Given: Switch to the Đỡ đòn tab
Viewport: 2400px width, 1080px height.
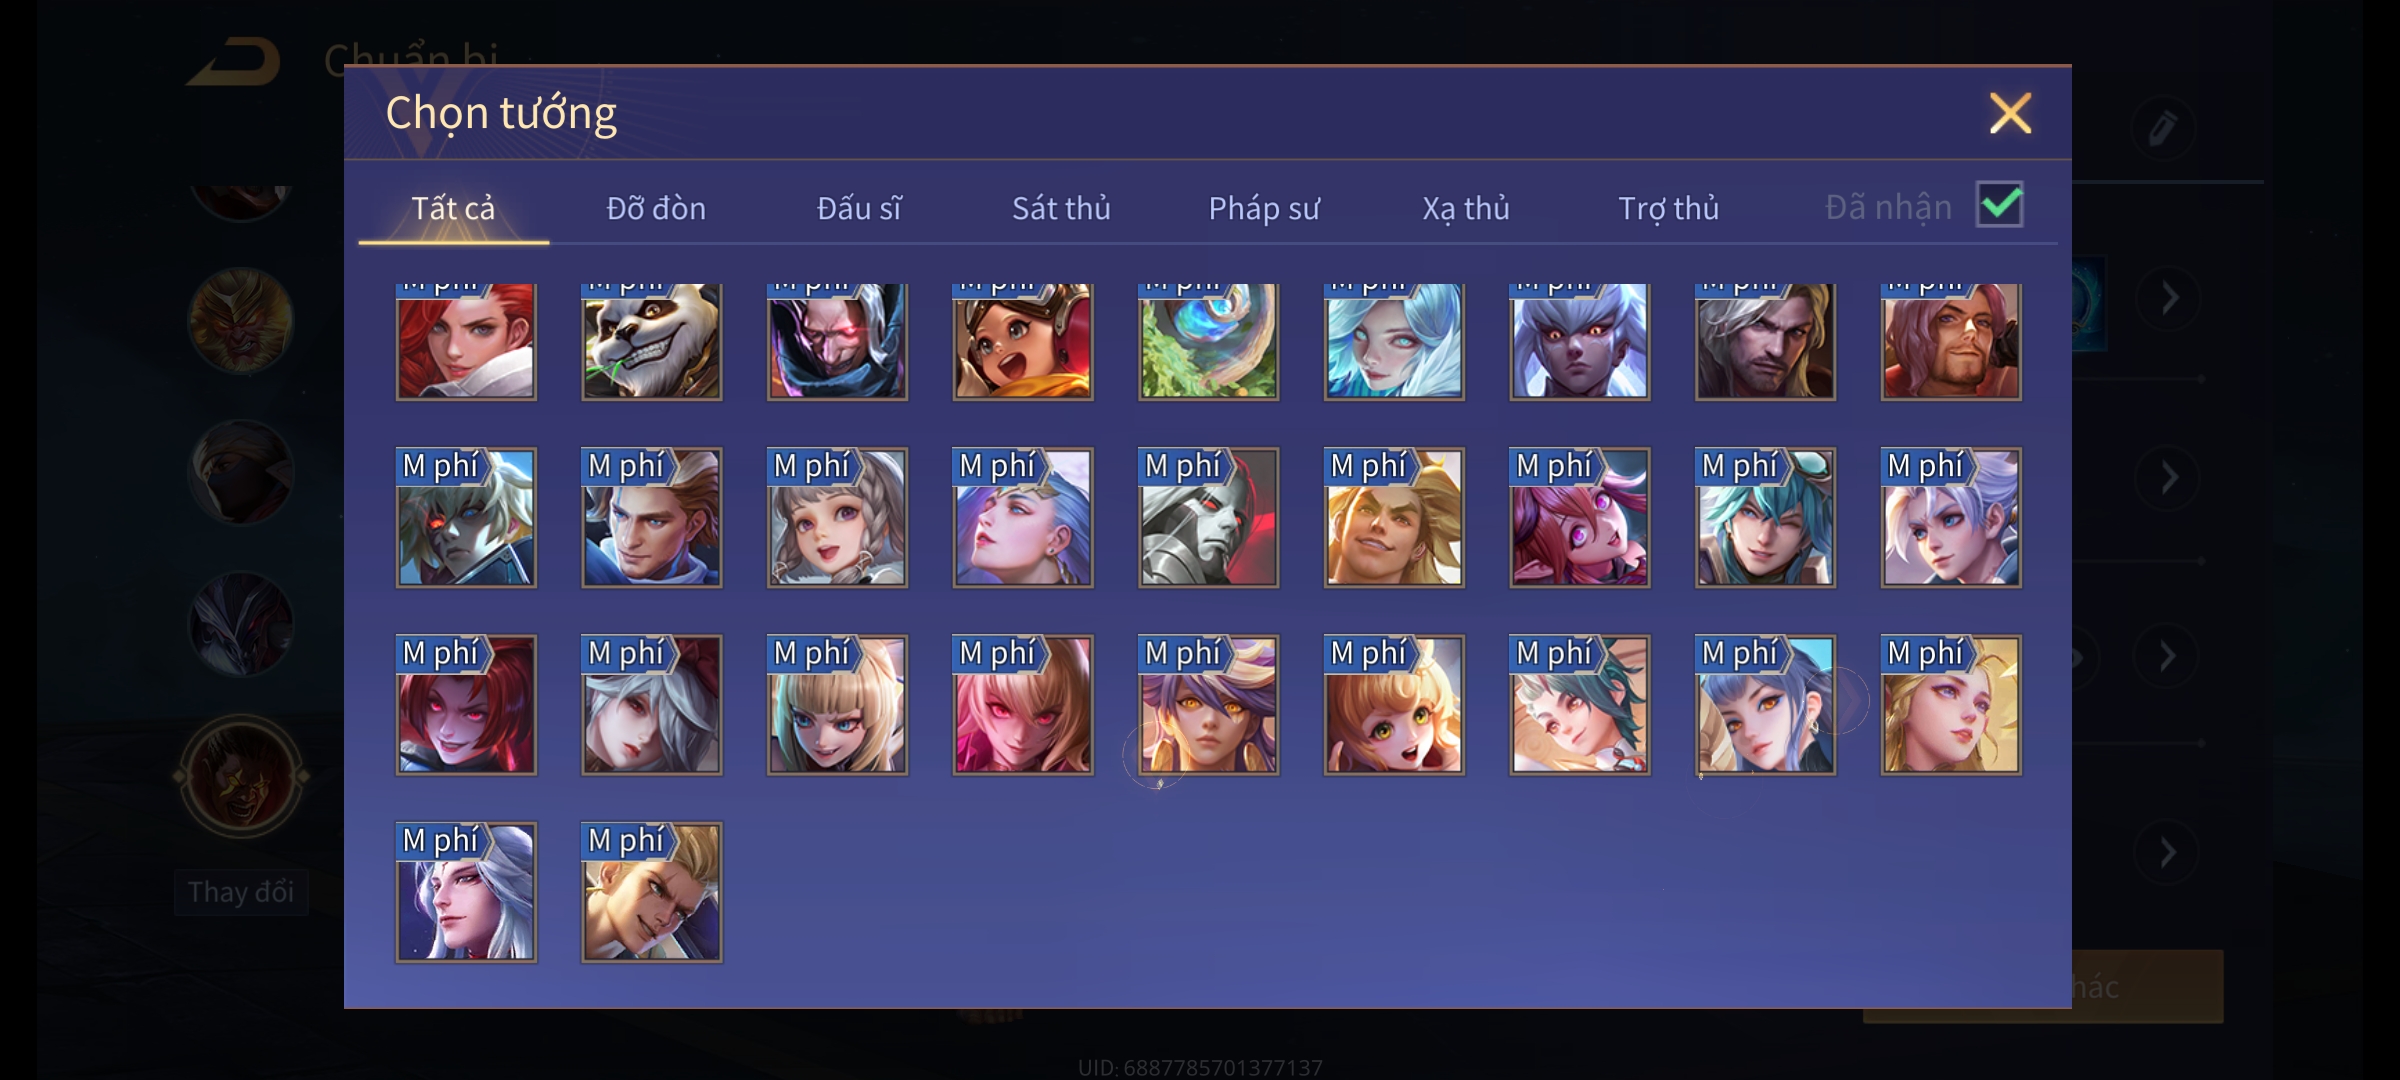Looking at the screenshot, I should [x=656, y=208].
